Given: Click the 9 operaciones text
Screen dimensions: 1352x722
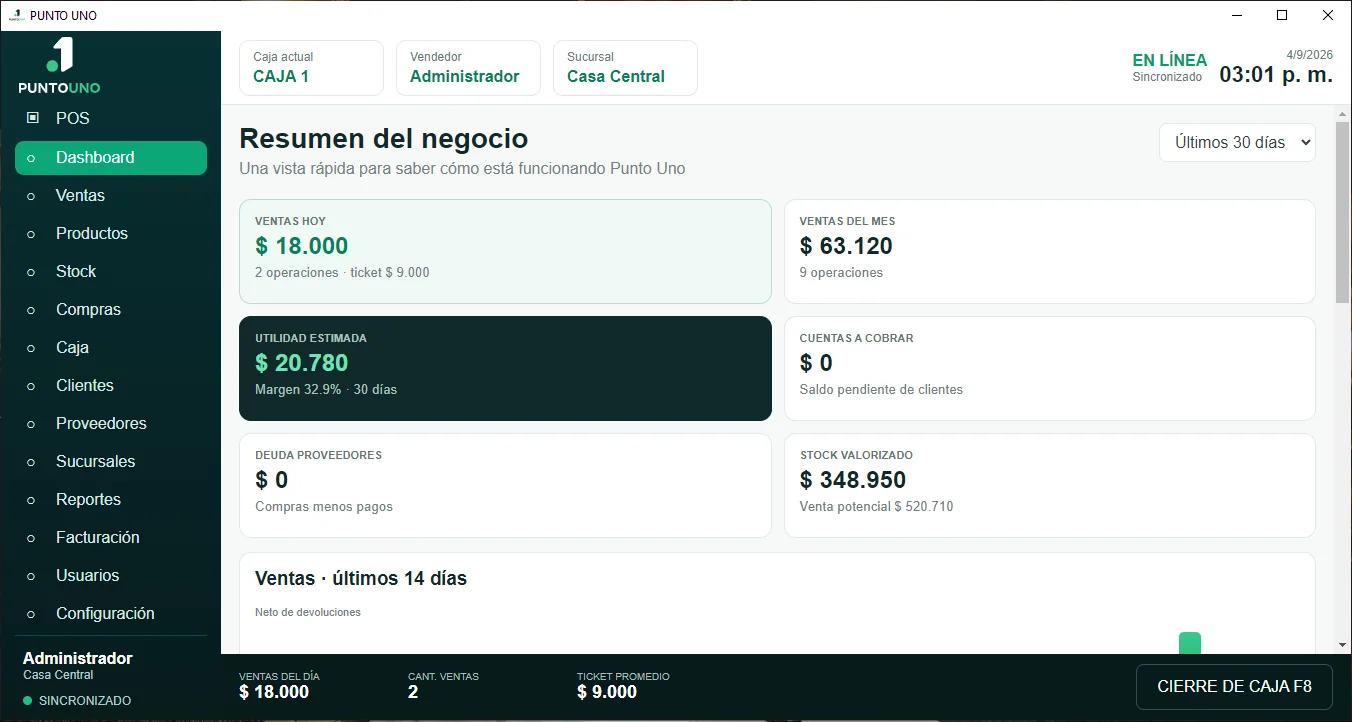Looking at the screenshot, I should click(842, 273).
